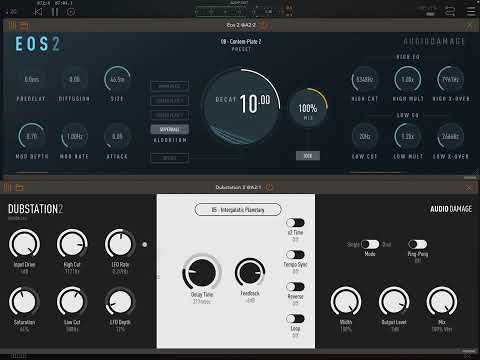The image size is (480, 360).
Task: Click the Dubstation High Cut knob
Action: 72,244
